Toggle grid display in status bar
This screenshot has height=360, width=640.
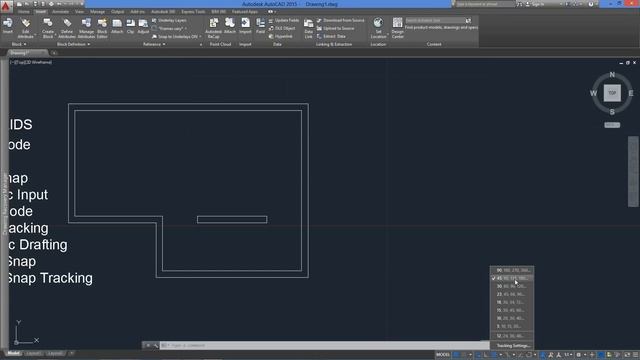pos(456,355)
